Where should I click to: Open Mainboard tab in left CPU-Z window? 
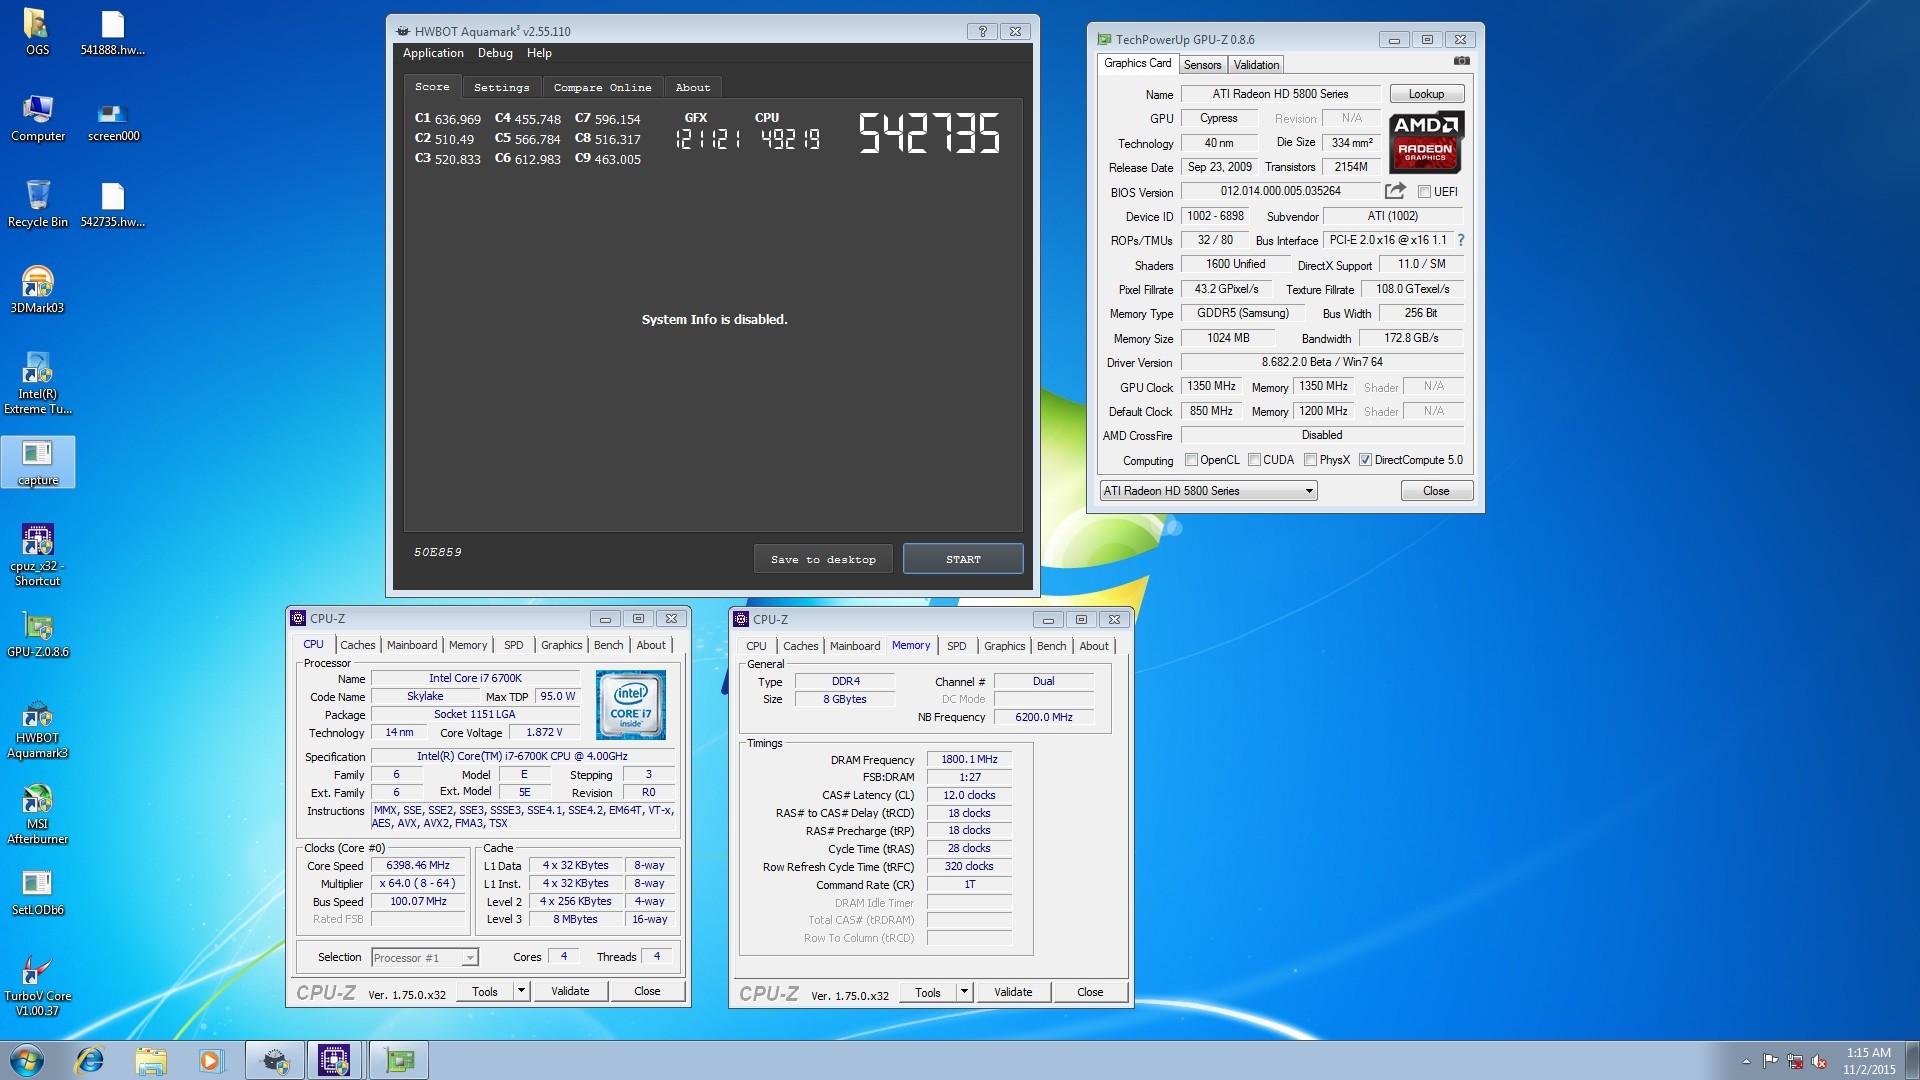point(412,645)
